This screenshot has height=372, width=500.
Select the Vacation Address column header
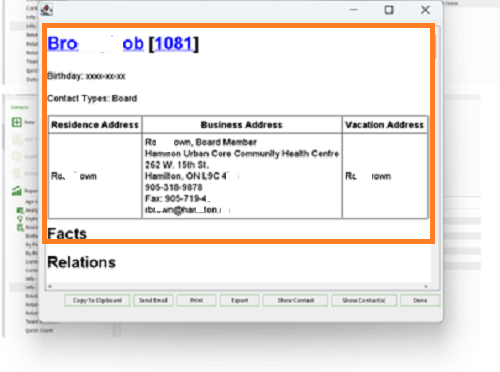(x=385, y=125)
